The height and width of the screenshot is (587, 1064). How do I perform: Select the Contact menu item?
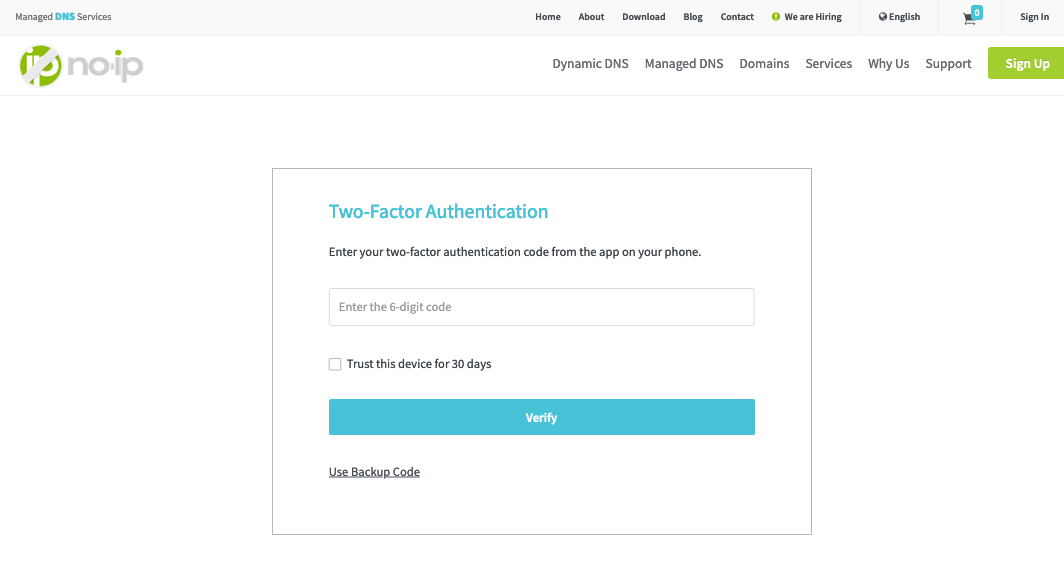[x=737, y=16]
